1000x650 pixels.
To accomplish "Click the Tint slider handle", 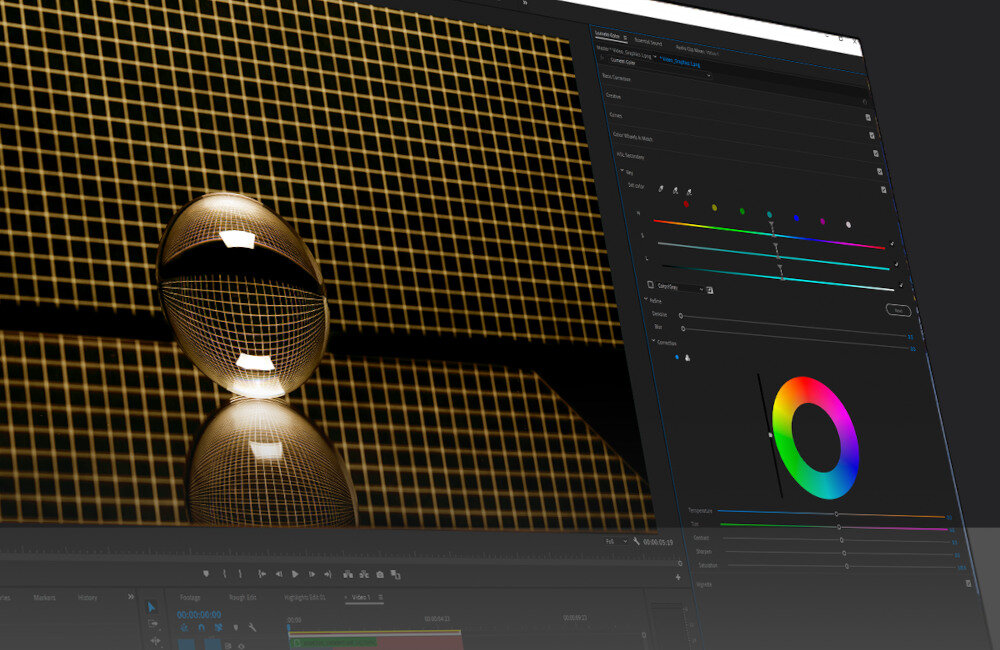I will tap(839, 527).
